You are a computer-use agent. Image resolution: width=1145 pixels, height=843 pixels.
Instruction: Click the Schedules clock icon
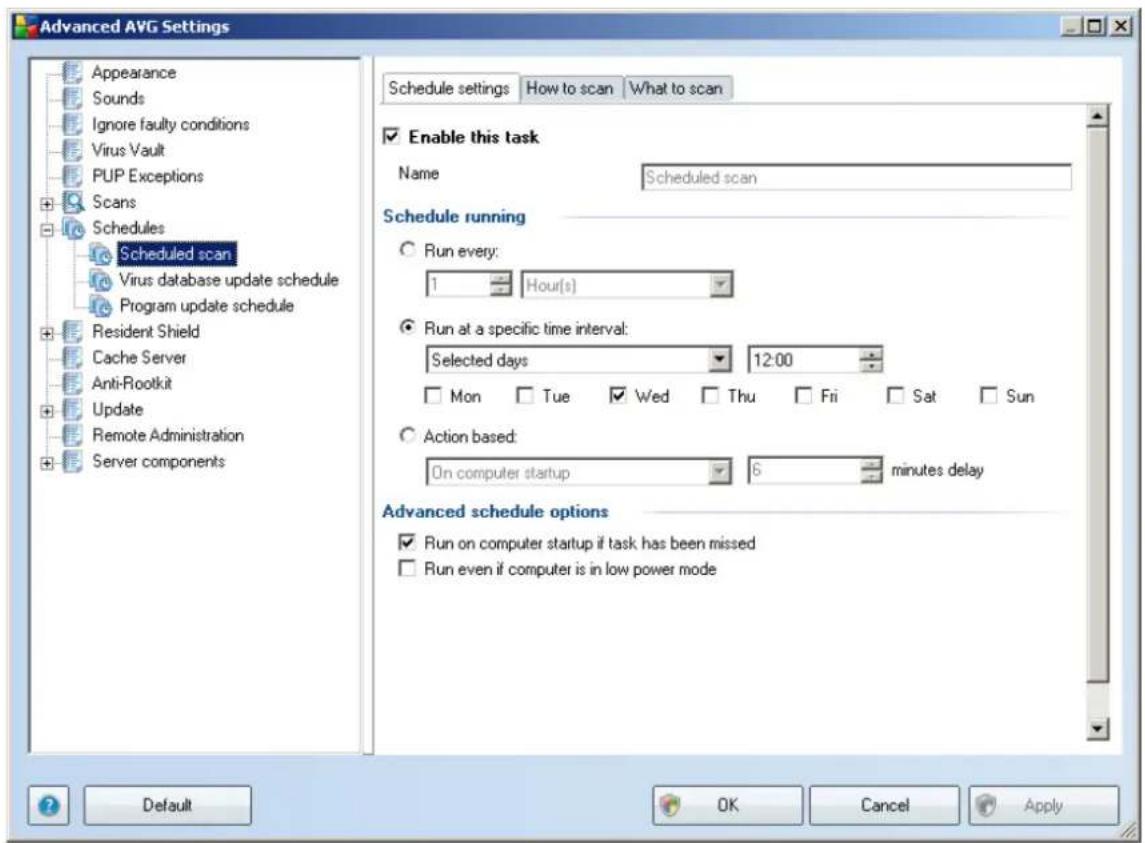tap(73, 229)
